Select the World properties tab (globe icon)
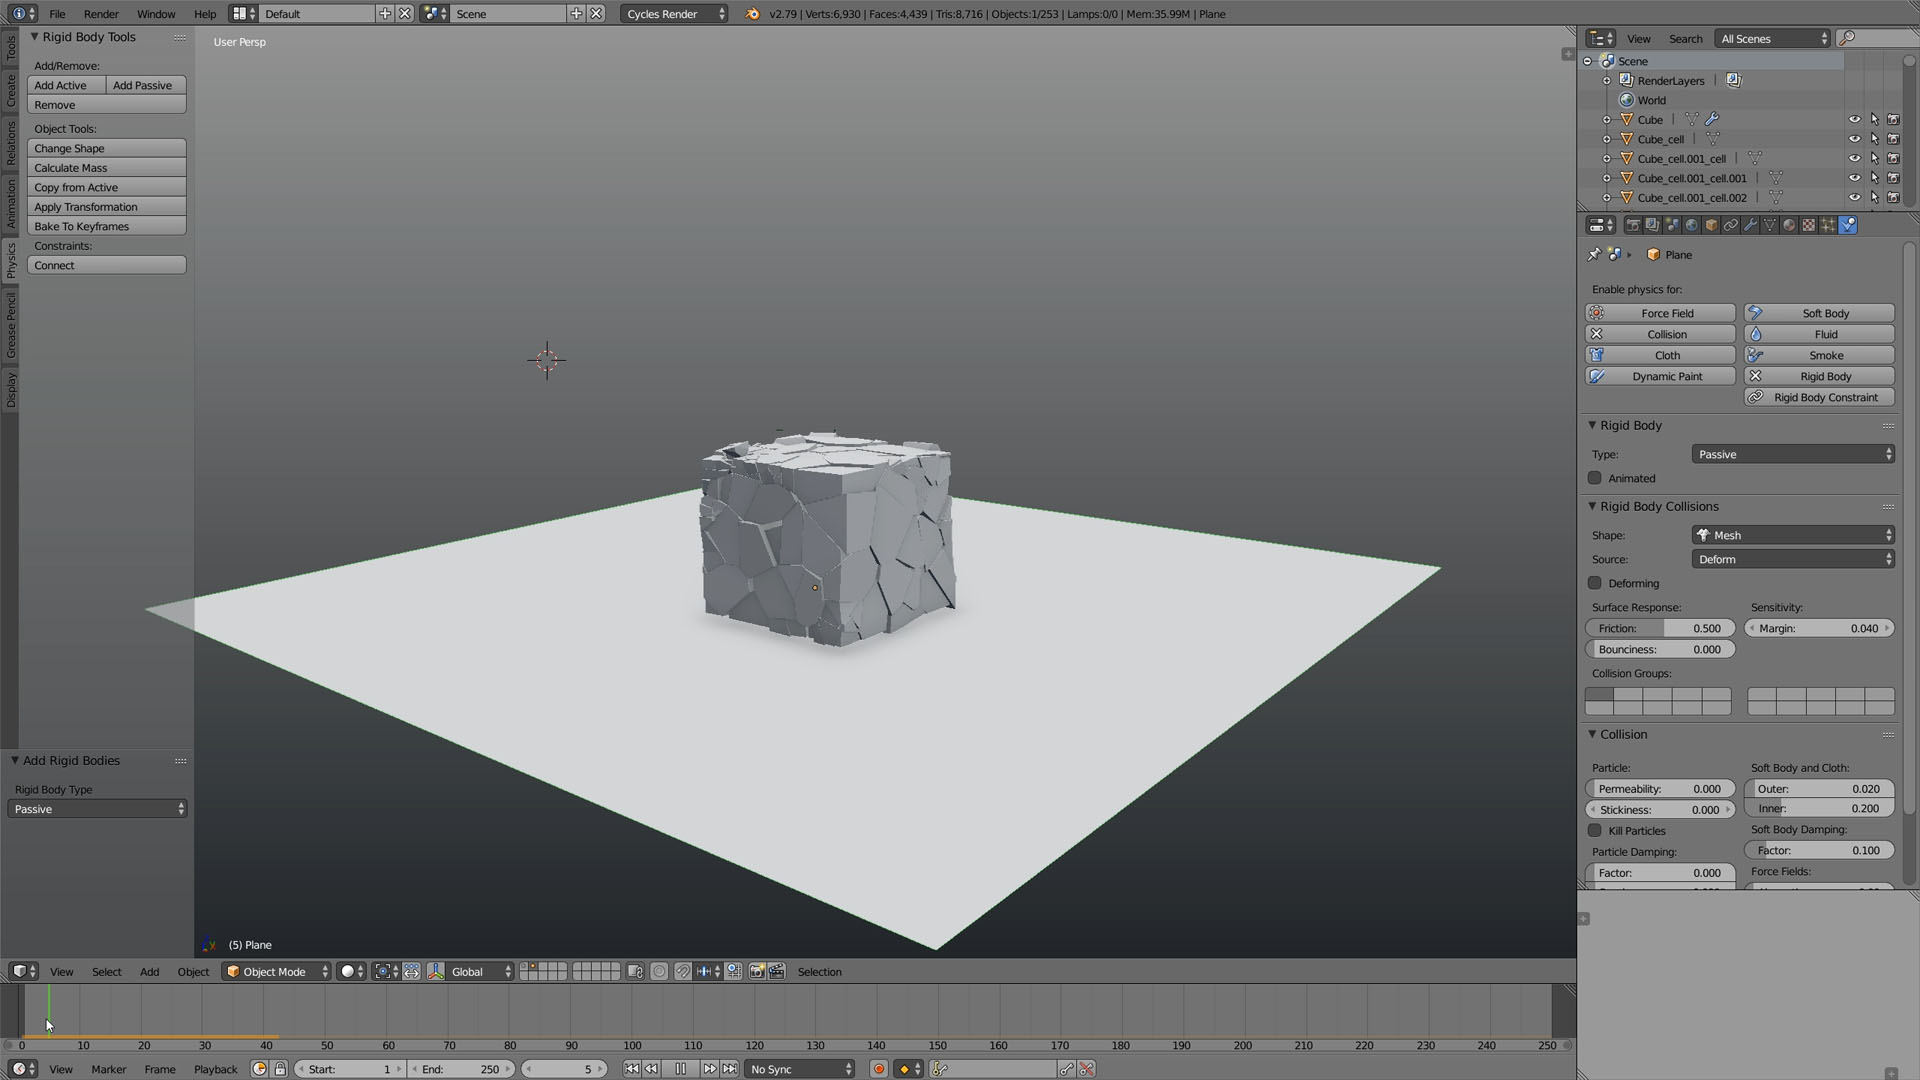The width and height of the screenshot is (1920, 1080). 1691,225
